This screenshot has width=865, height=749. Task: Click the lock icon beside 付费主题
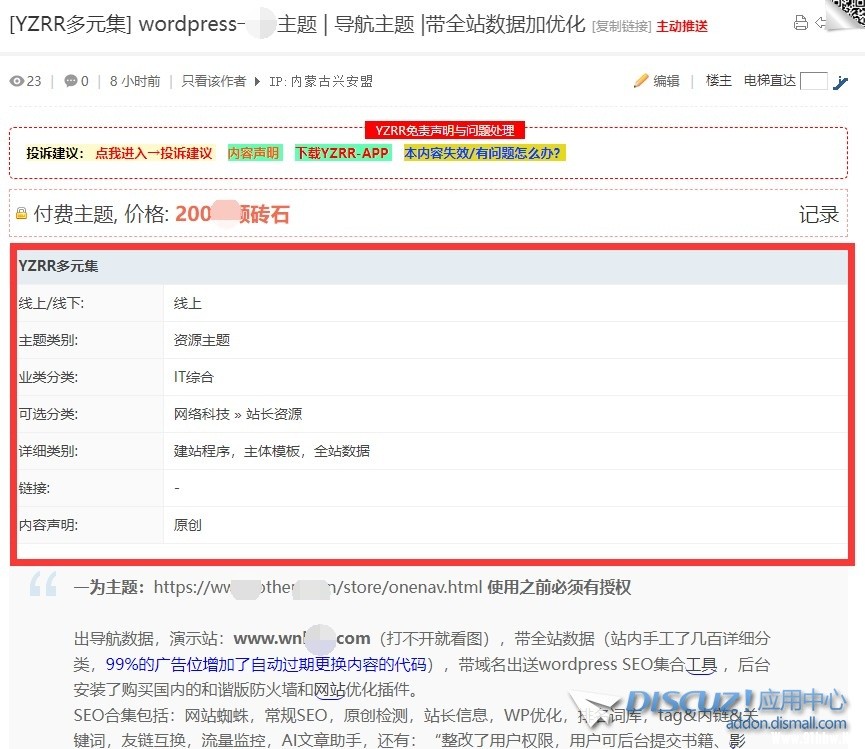(x=21, y=214)
